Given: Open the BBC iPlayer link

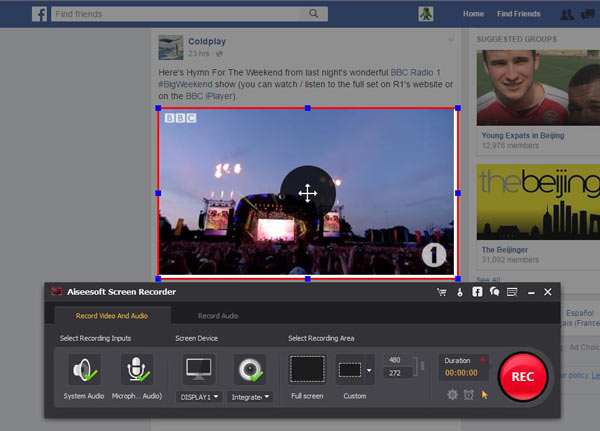Looking at the screenshot, I should [x=209, y=96].
